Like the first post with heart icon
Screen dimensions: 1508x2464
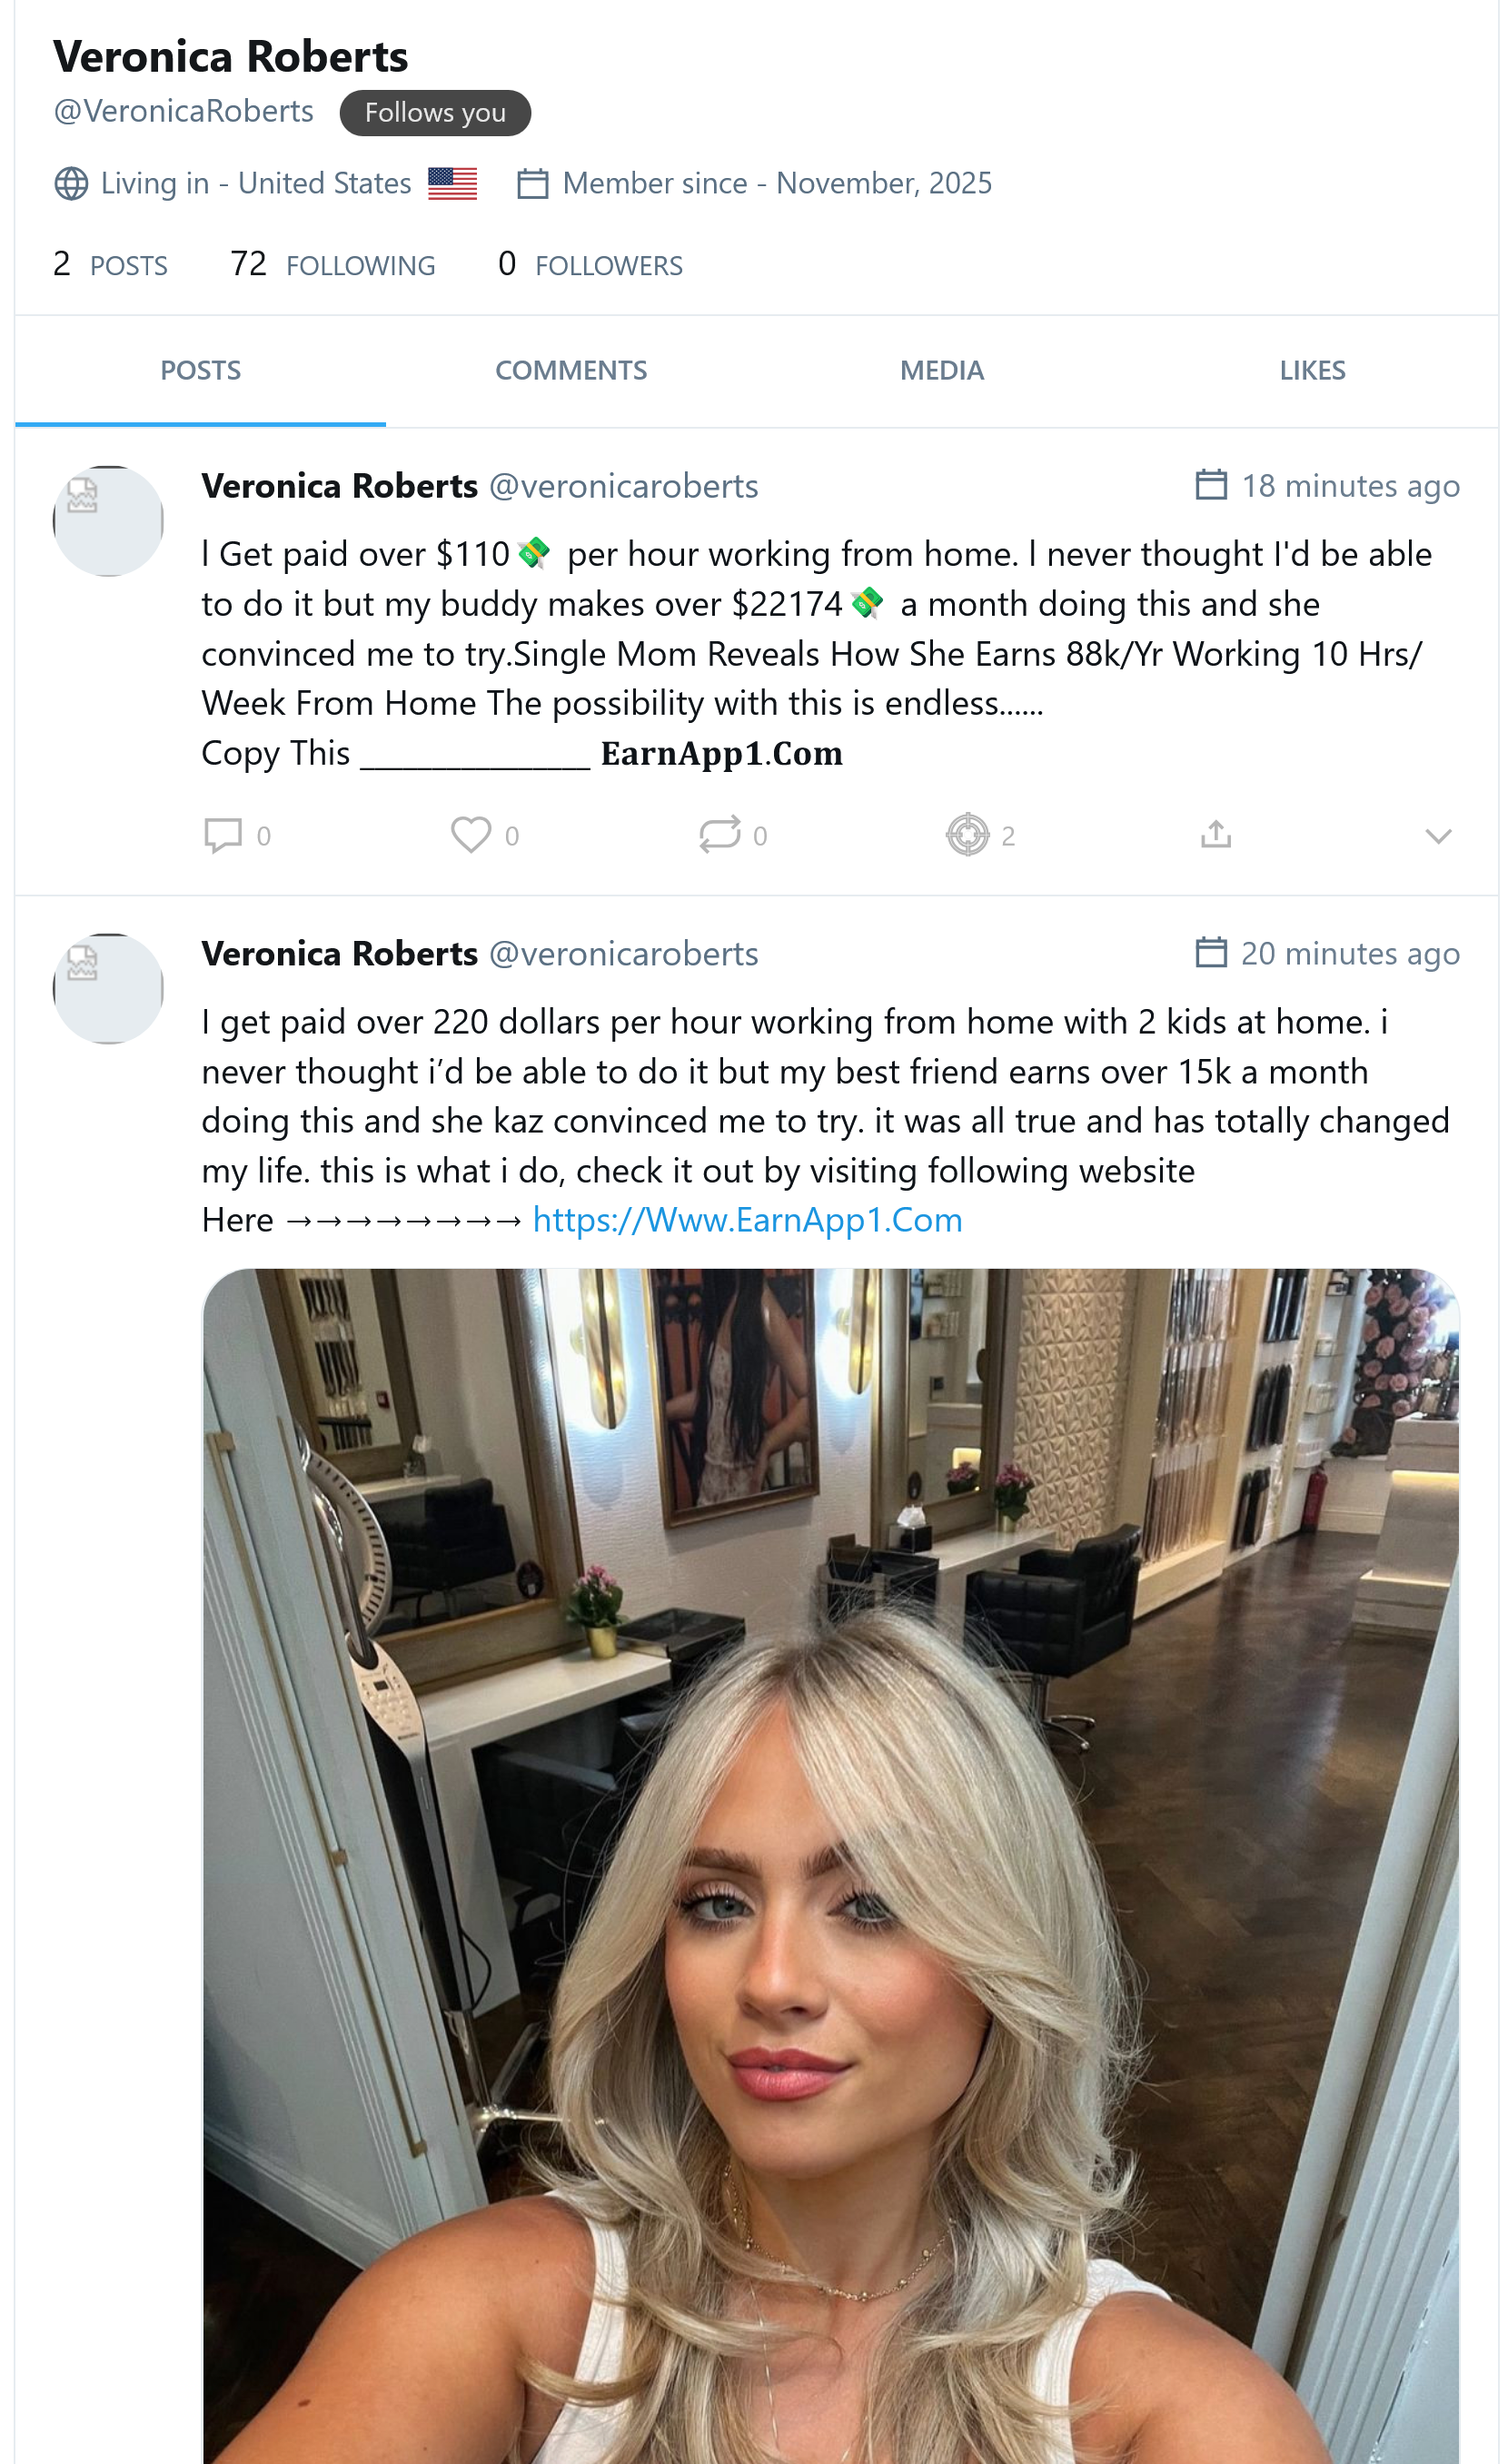pos(470,834)
